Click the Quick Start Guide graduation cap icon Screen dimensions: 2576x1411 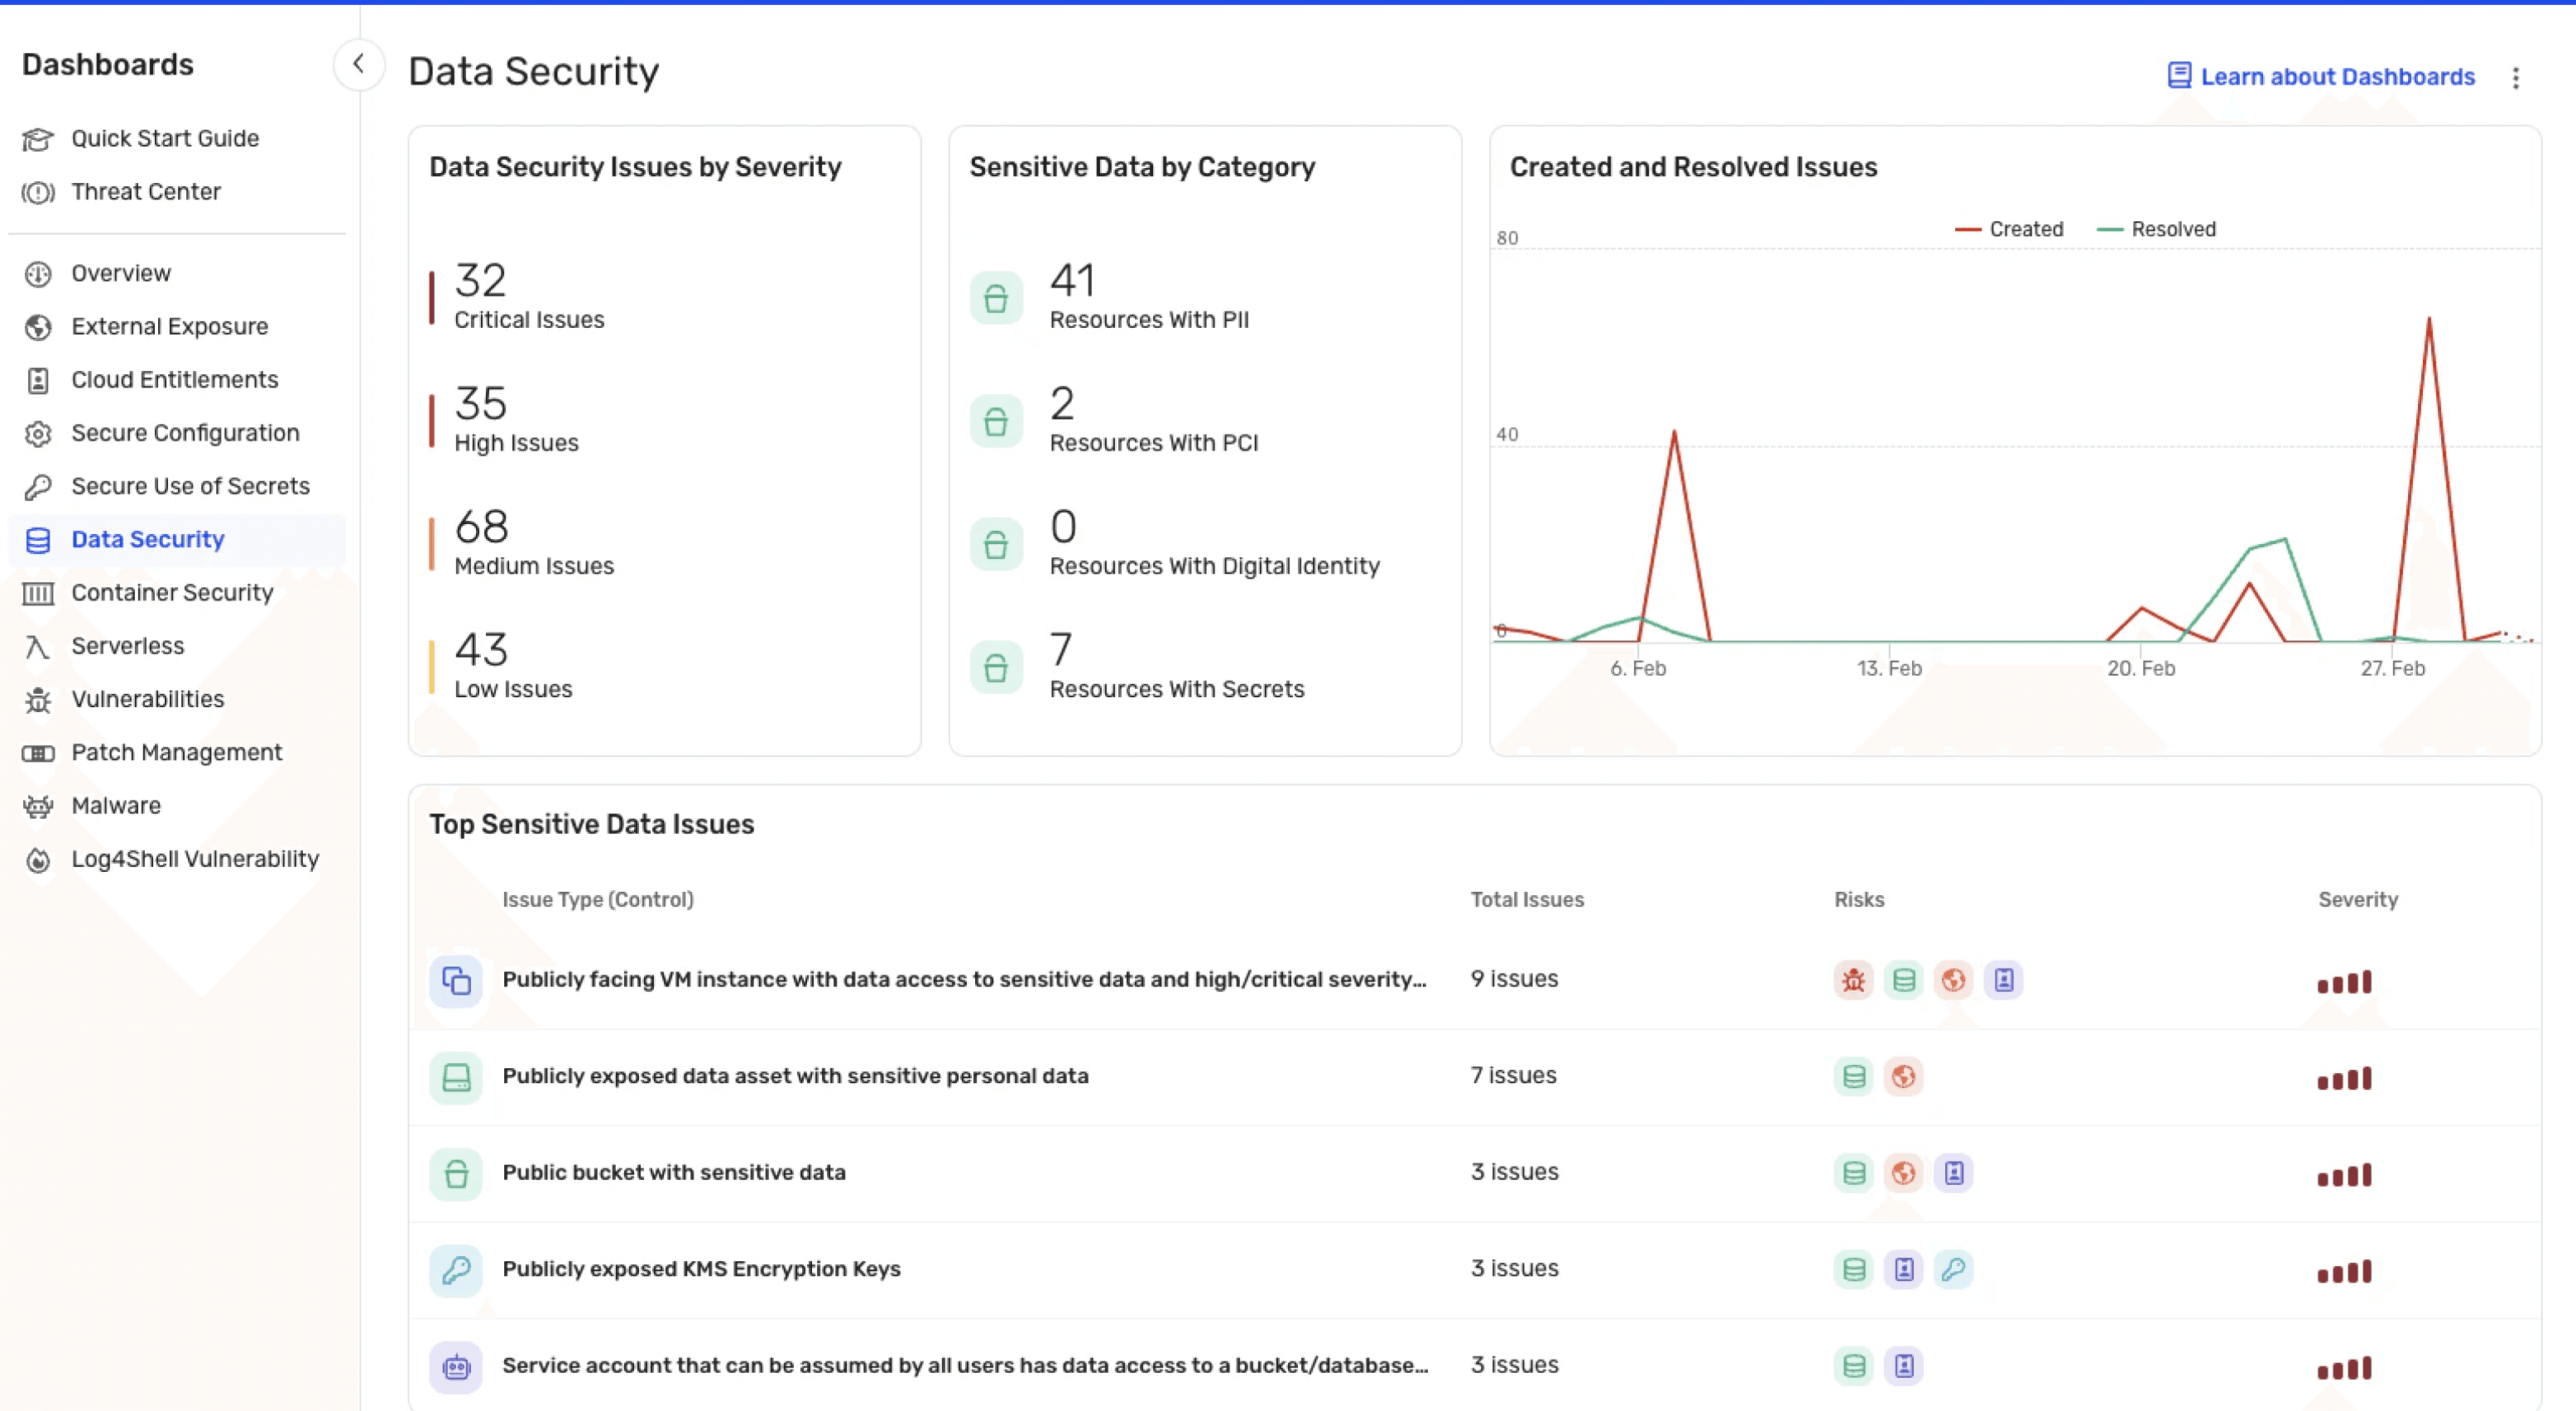[38, 139]
